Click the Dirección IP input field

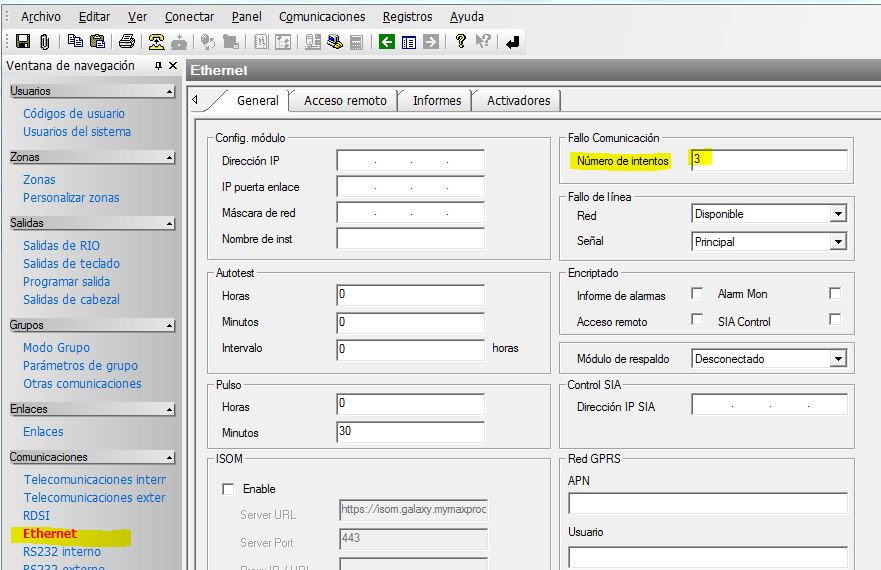[x=410, y=160]
